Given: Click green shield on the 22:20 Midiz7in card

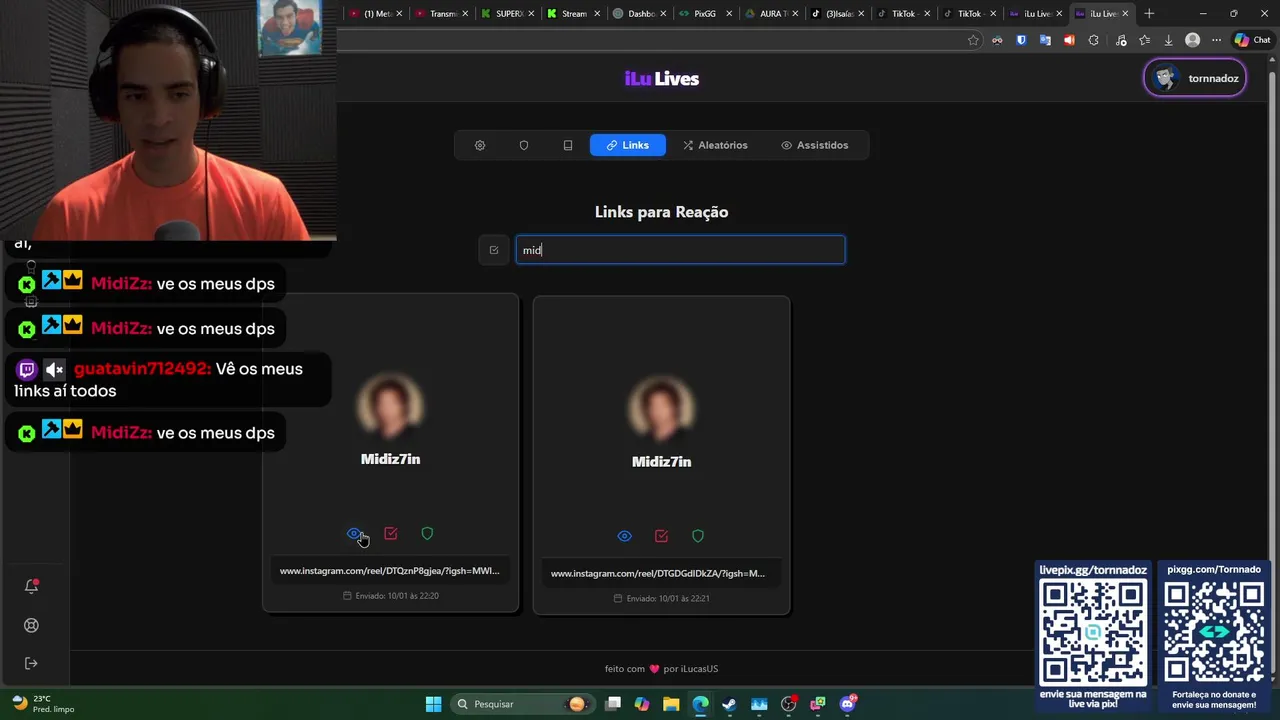Looking at the screenshot, I should [427, 534].
